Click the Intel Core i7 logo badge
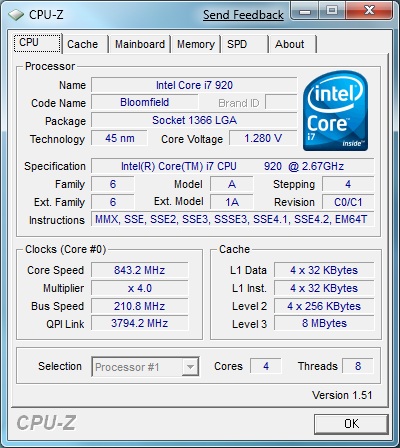Image resolution: width=400 pixels, height=448 pixels. [336, 111]
